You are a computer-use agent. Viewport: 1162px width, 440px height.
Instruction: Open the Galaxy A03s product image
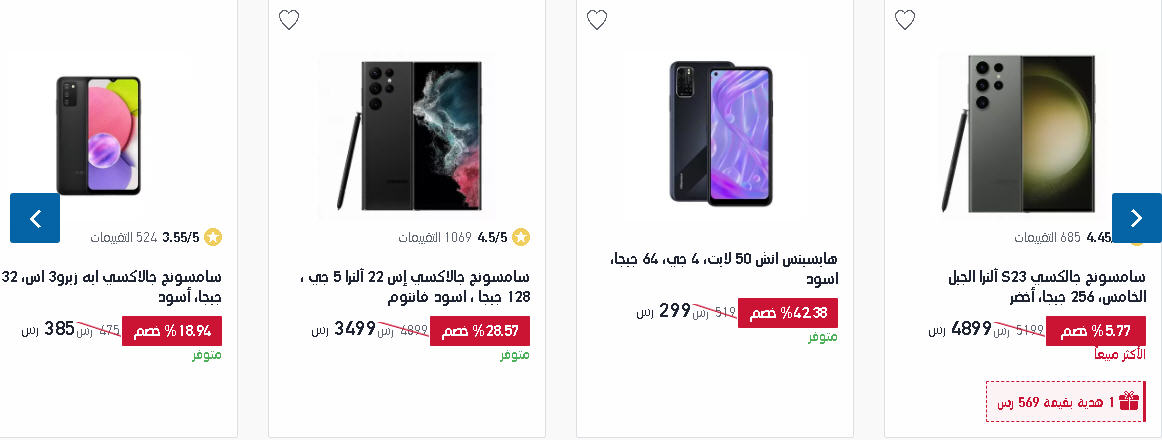99,136
